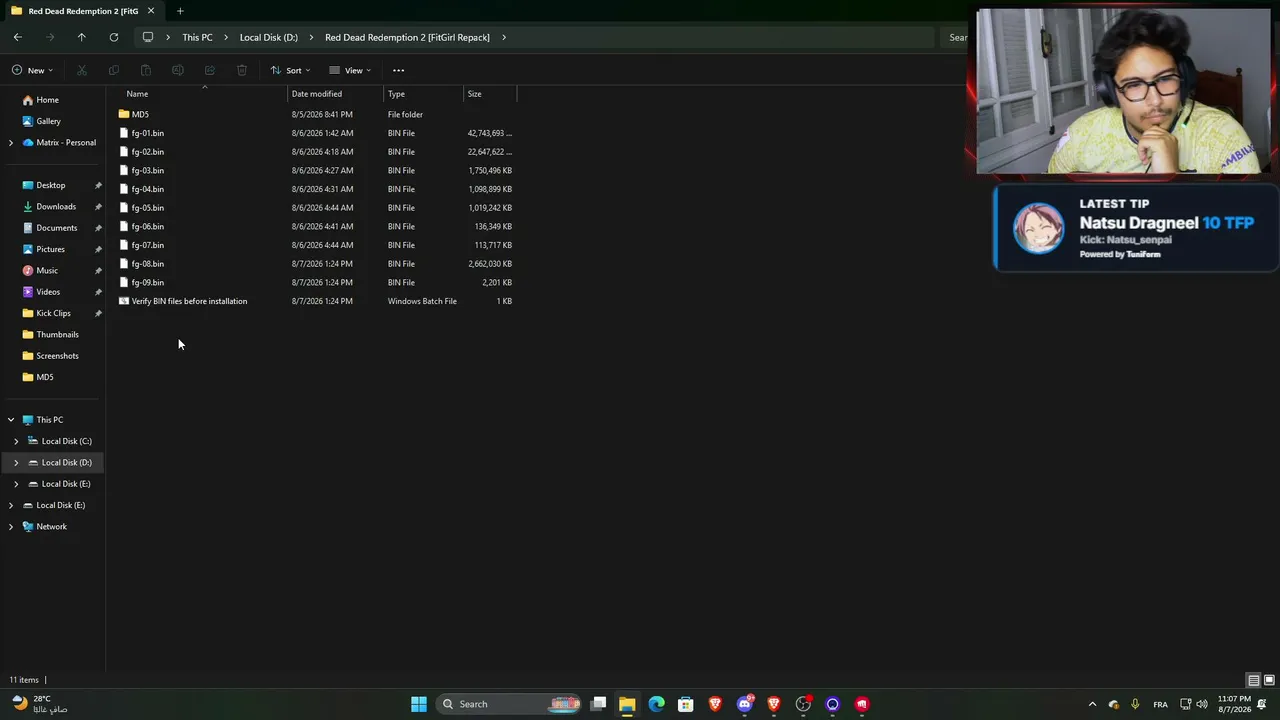Unpin Pictures using its pin icon
1280x720 pixels.
(98, 250)
